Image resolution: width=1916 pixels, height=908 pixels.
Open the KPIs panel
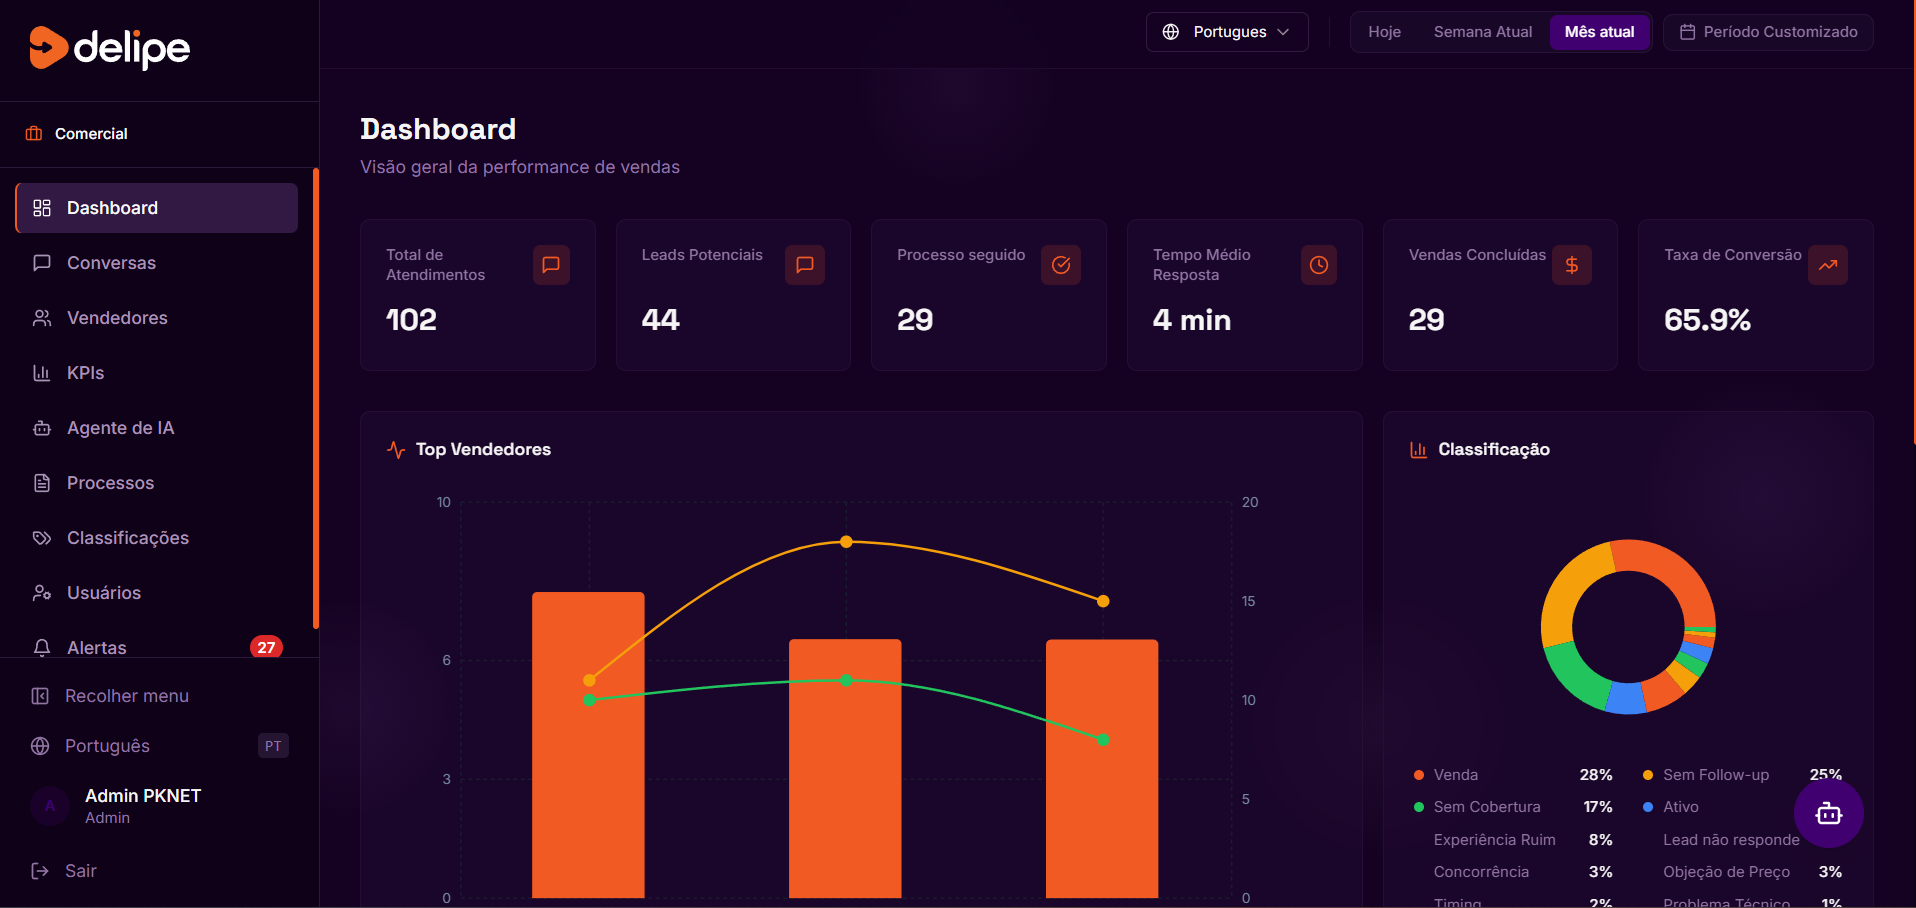coord(85,372)
